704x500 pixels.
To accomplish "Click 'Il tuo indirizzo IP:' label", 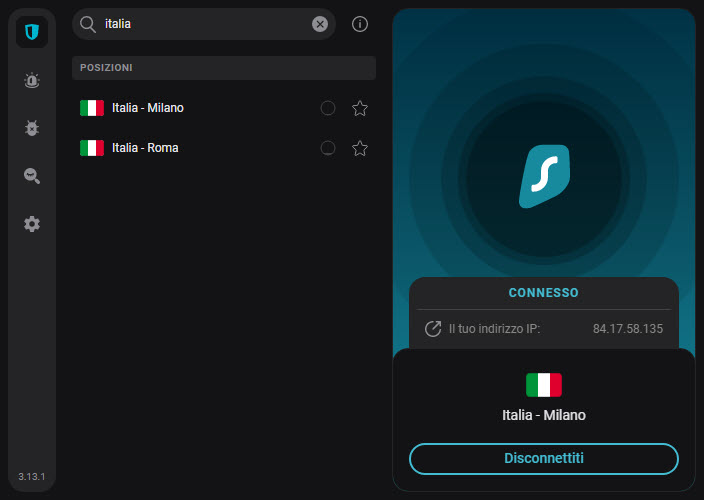I will tap(494, 329).
